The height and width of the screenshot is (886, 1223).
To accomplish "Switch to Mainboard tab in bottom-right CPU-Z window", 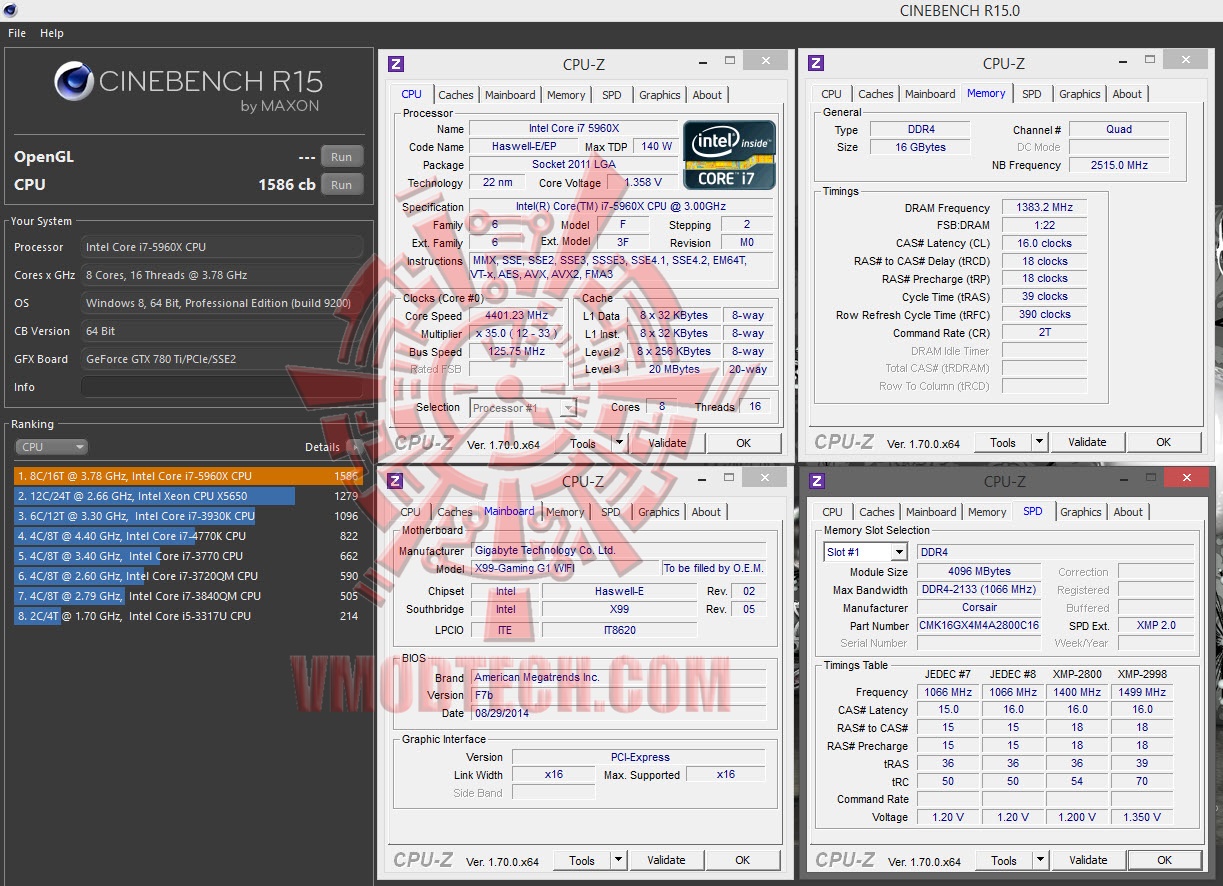I will point(931,512).
